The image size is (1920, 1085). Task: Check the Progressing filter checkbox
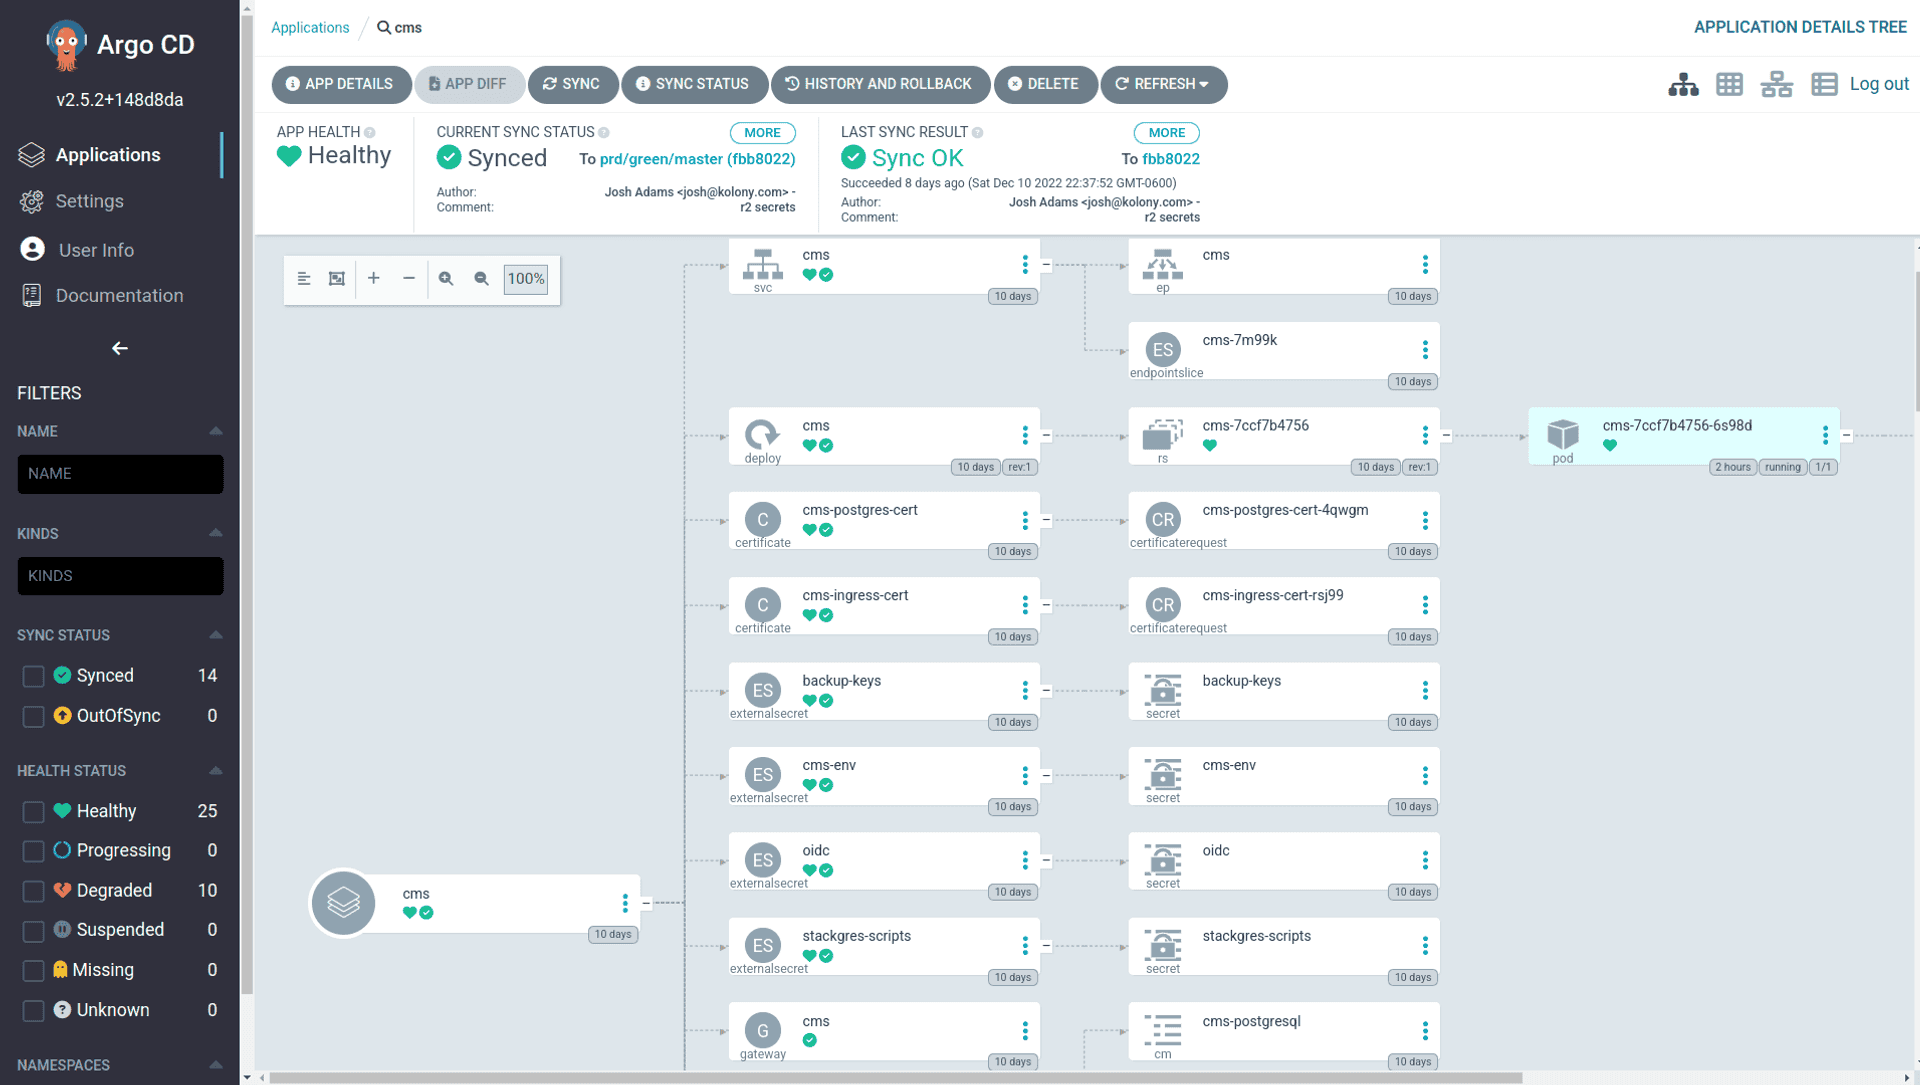coord(33,851)
